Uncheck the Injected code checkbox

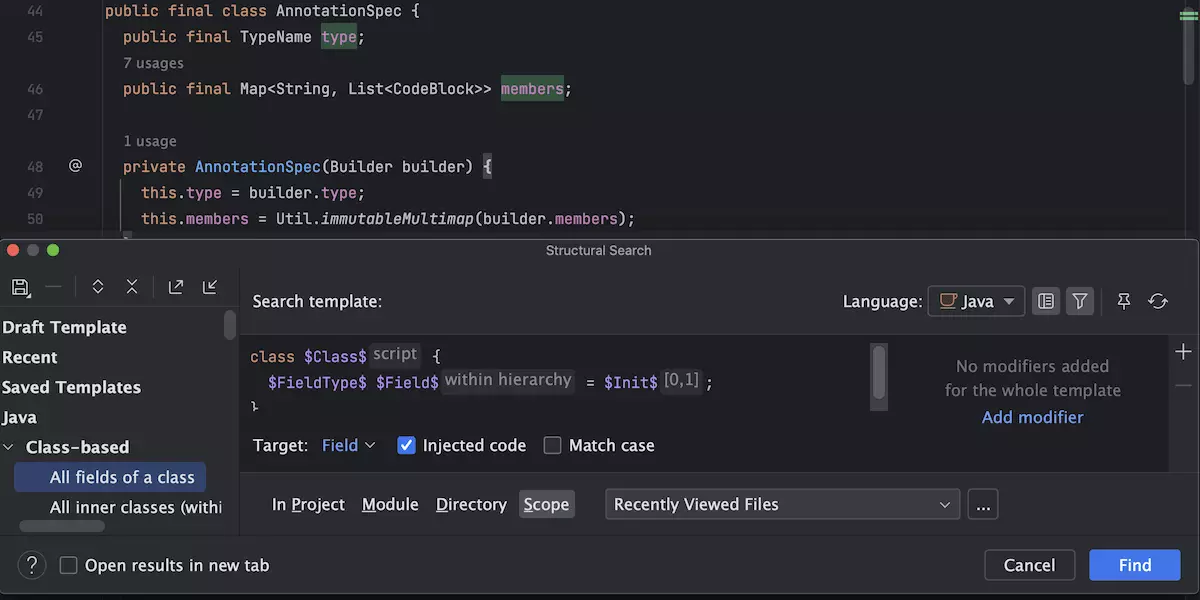pos(406,446)
